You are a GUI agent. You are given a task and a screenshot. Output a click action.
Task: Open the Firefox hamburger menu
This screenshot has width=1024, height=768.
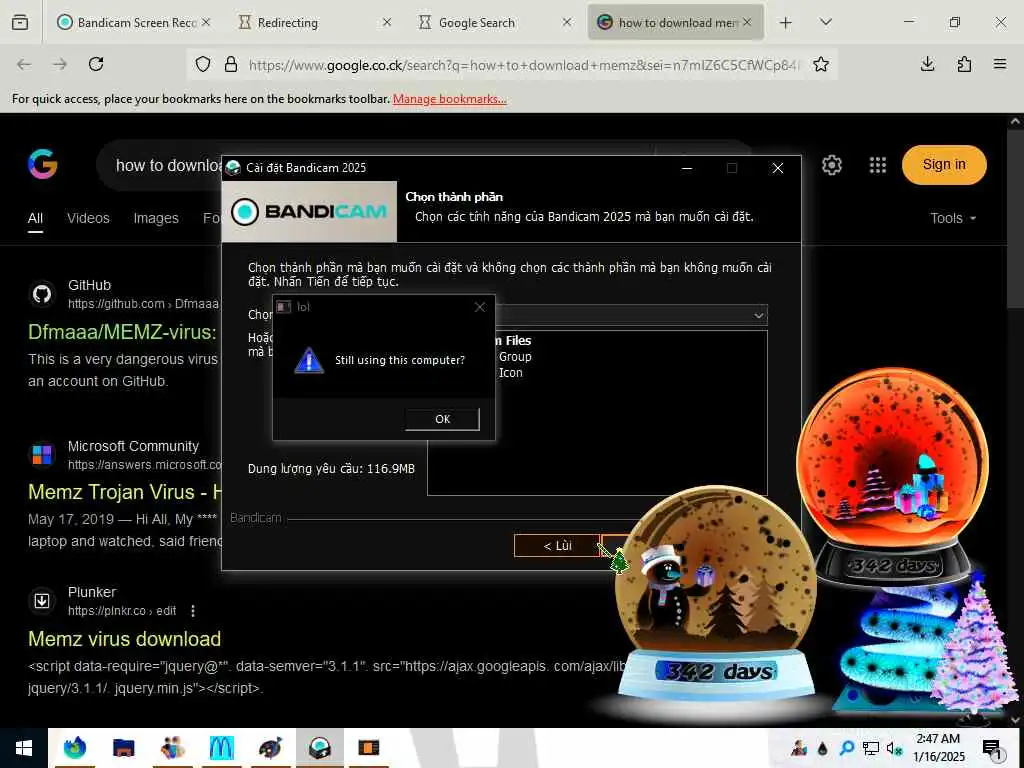pos(1000,64)
